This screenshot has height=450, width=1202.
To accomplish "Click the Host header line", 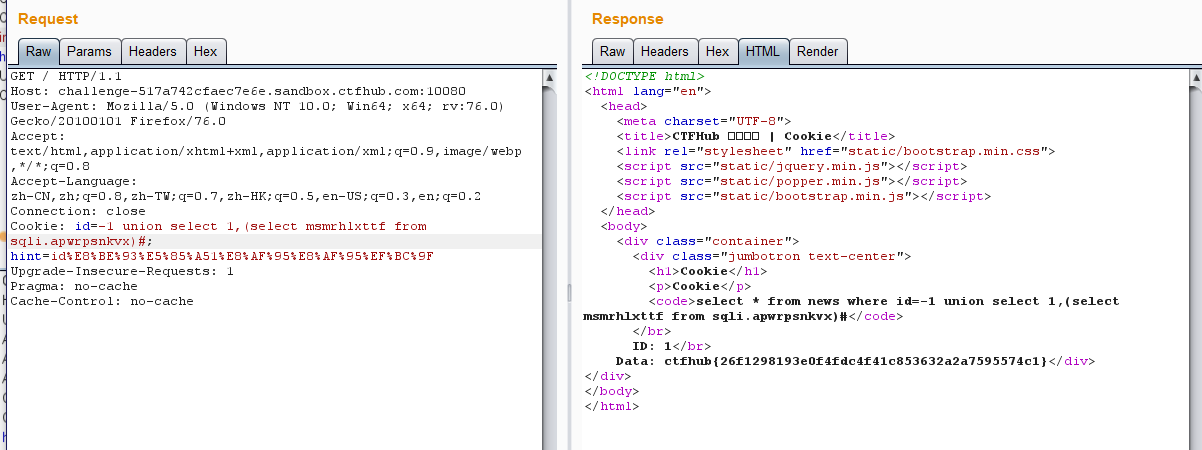I will [x=238, y=91].
